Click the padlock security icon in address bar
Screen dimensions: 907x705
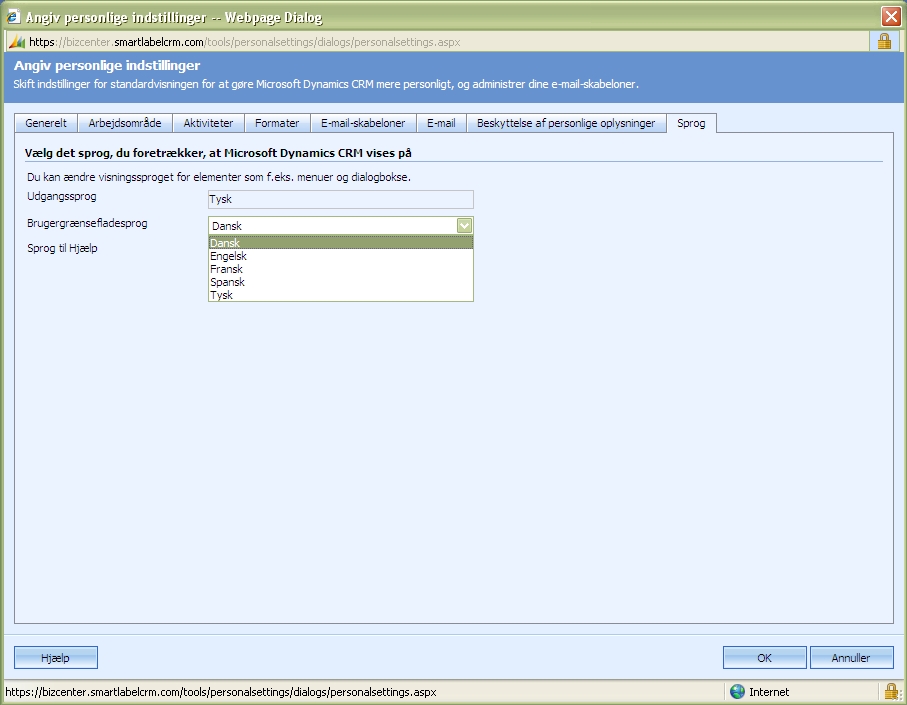click(x=884, y=41)
